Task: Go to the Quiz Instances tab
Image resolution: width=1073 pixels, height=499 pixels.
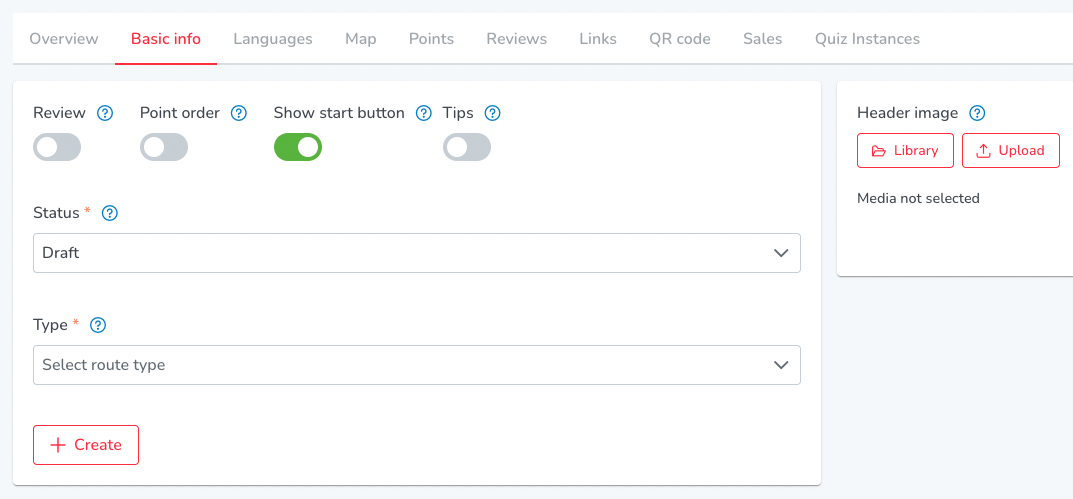Action: (x=867, y=39)
